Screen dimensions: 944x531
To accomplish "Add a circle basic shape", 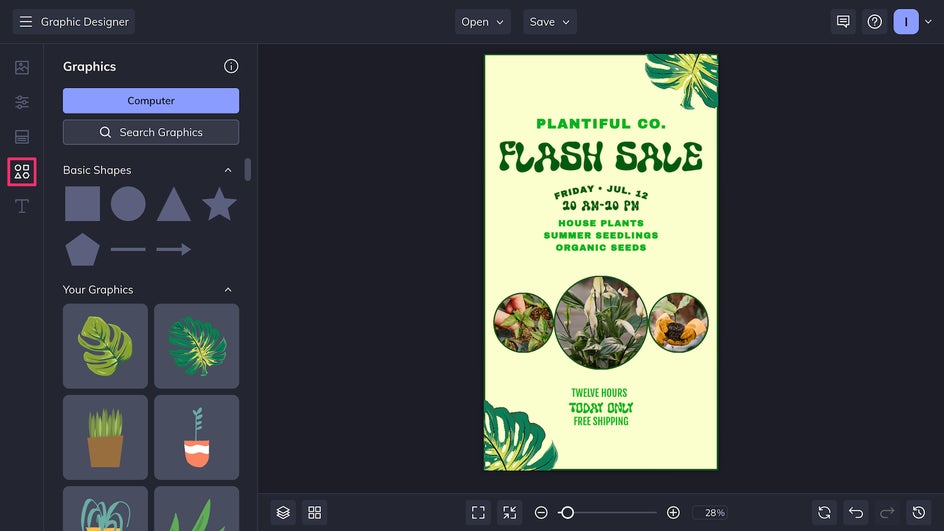I will (x=128, y=204).
